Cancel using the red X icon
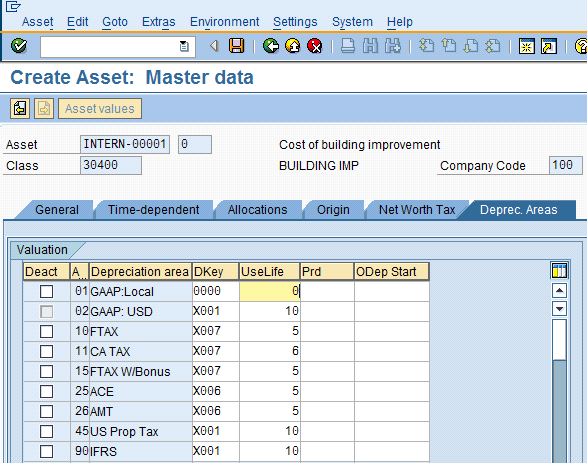 [315, 46]
